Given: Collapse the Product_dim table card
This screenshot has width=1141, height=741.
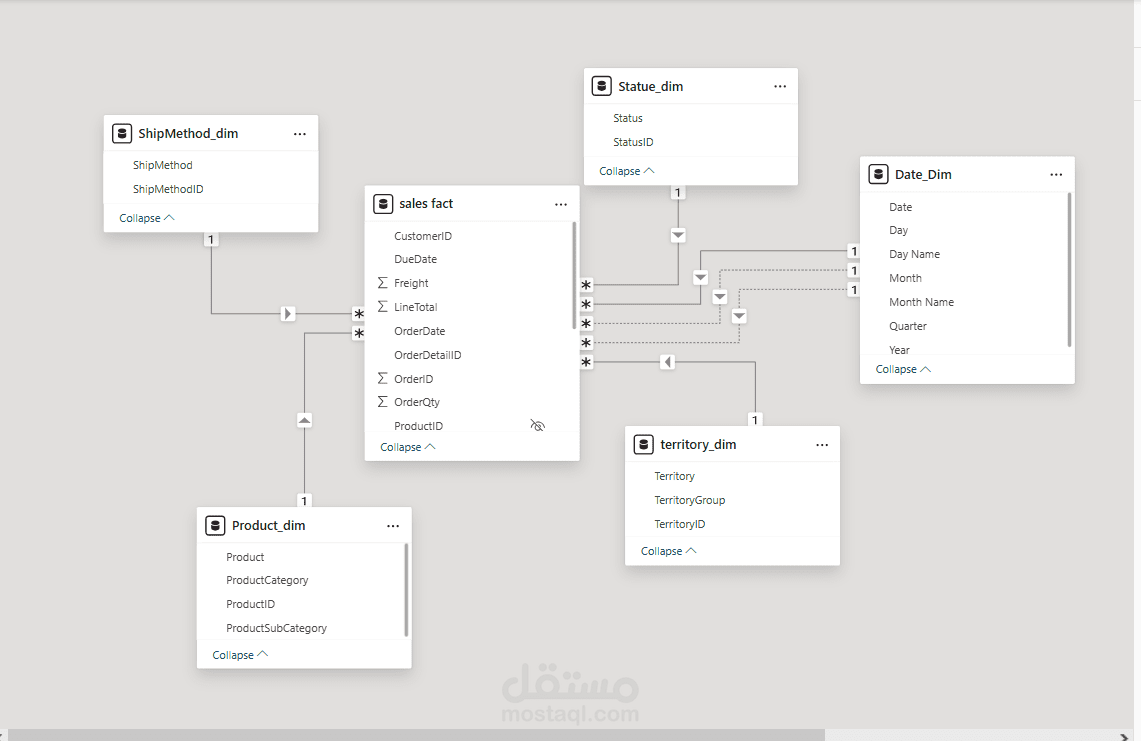Looking at the screenshot, I should click(240, 655).
